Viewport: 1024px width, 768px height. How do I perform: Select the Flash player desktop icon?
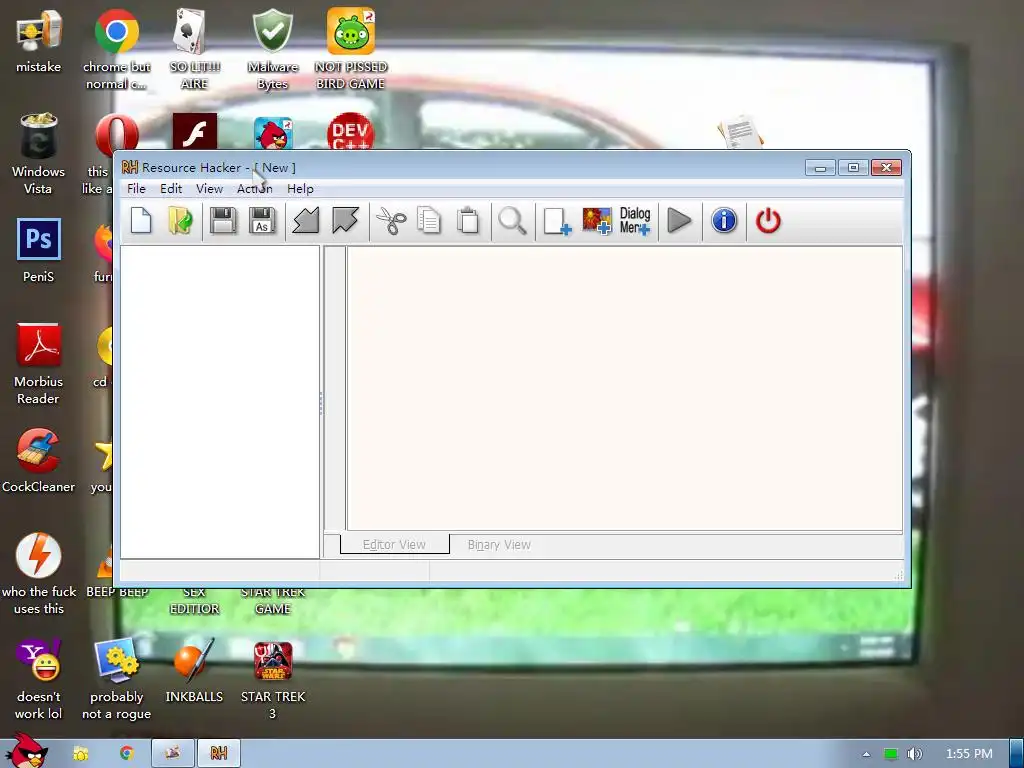[195, 132]
